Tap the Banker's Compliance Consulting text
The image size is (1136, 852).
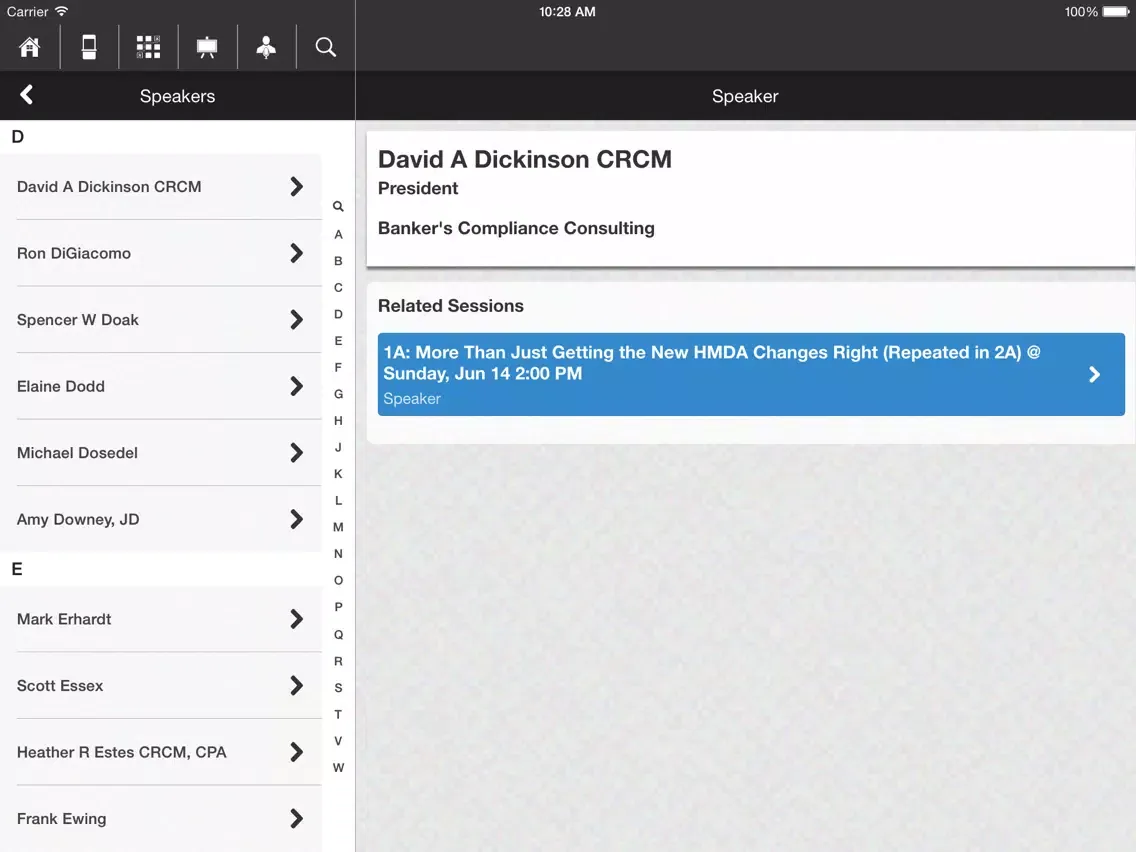pos(517,228)
